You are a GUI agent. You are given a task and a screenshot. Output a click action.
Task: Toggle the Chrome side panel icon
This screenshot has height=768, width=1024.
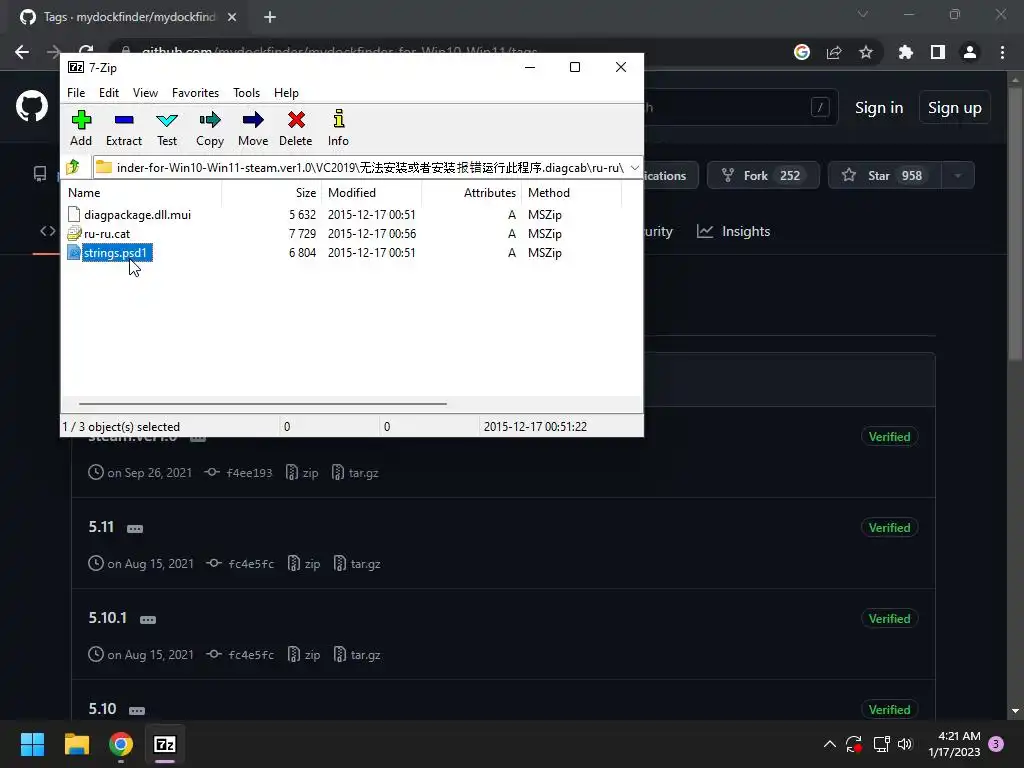point(938,52)
